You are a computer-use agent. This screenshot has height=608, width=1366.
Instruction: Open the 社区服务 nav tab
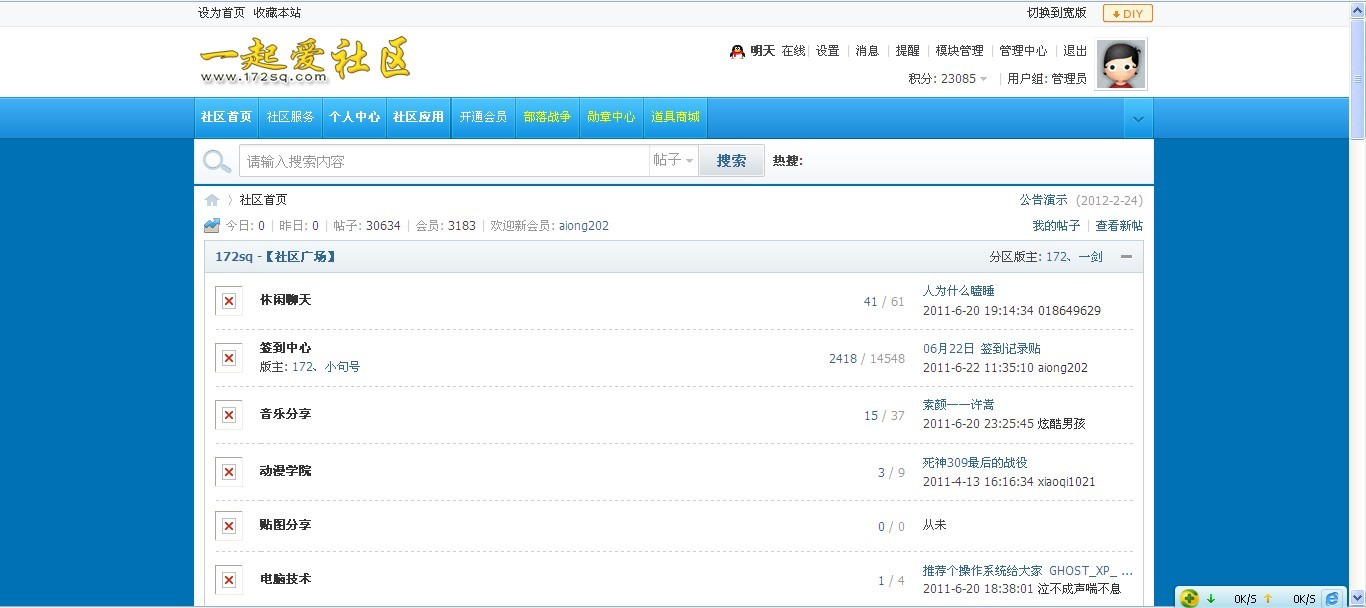point(290,118)
